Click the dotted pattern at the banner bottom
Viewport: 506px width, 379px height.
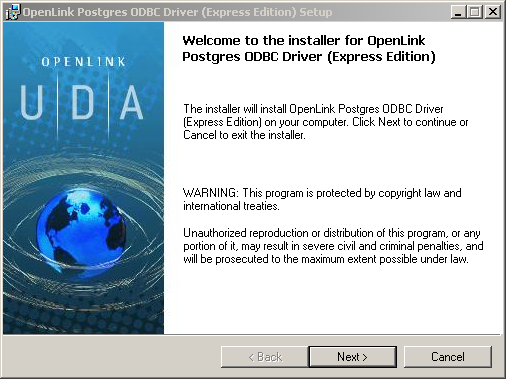83,317
